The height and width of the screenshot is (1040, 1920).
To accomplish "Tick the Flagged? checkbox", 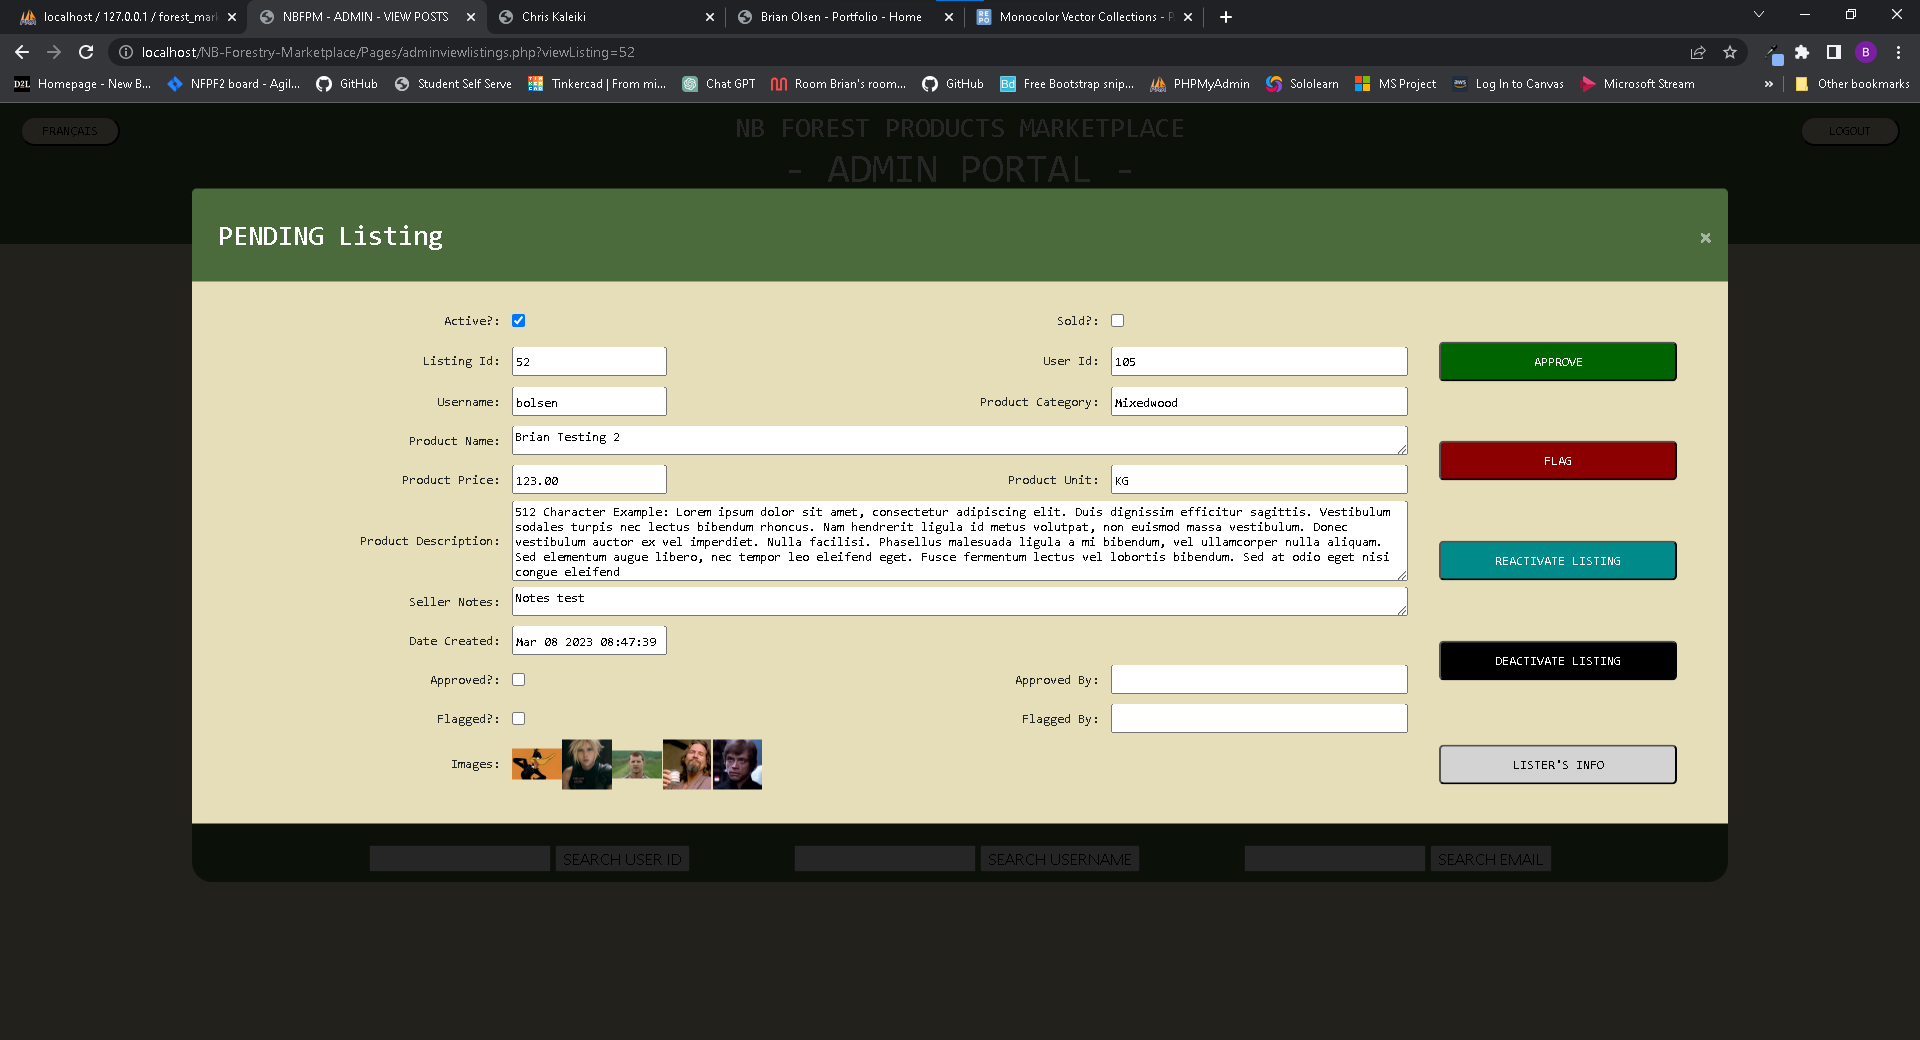I will pyautogui.click(x=518, y=719).
